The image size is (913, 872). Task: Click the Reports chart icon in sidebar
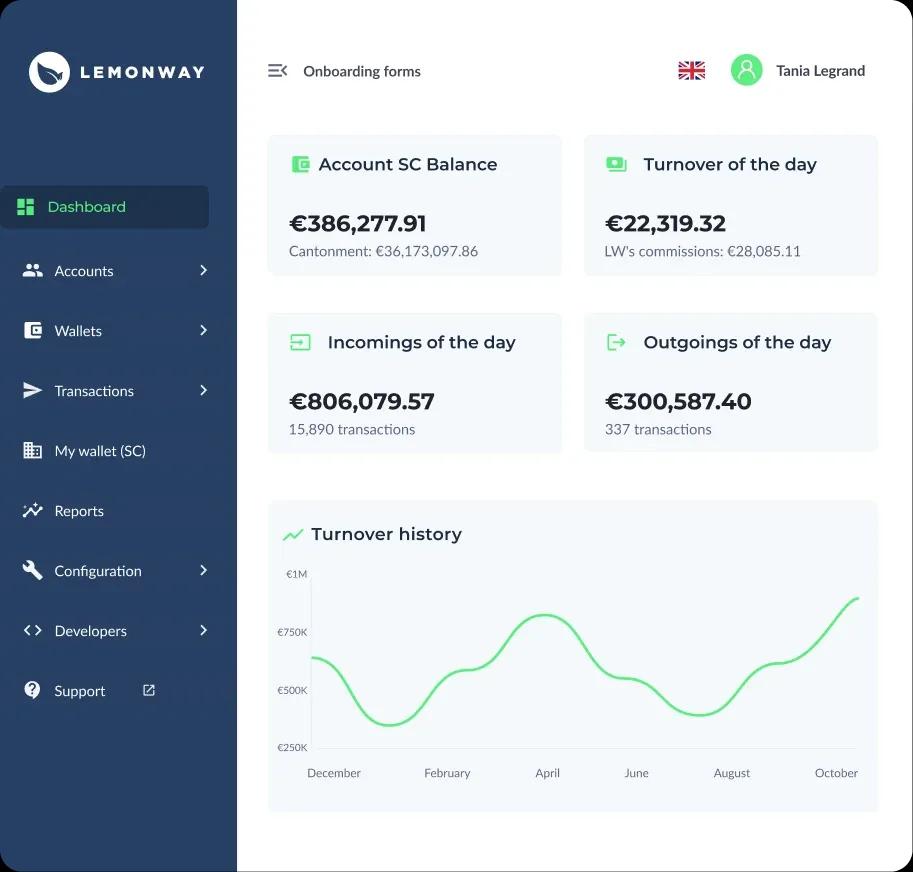click(x=33, y=511)
